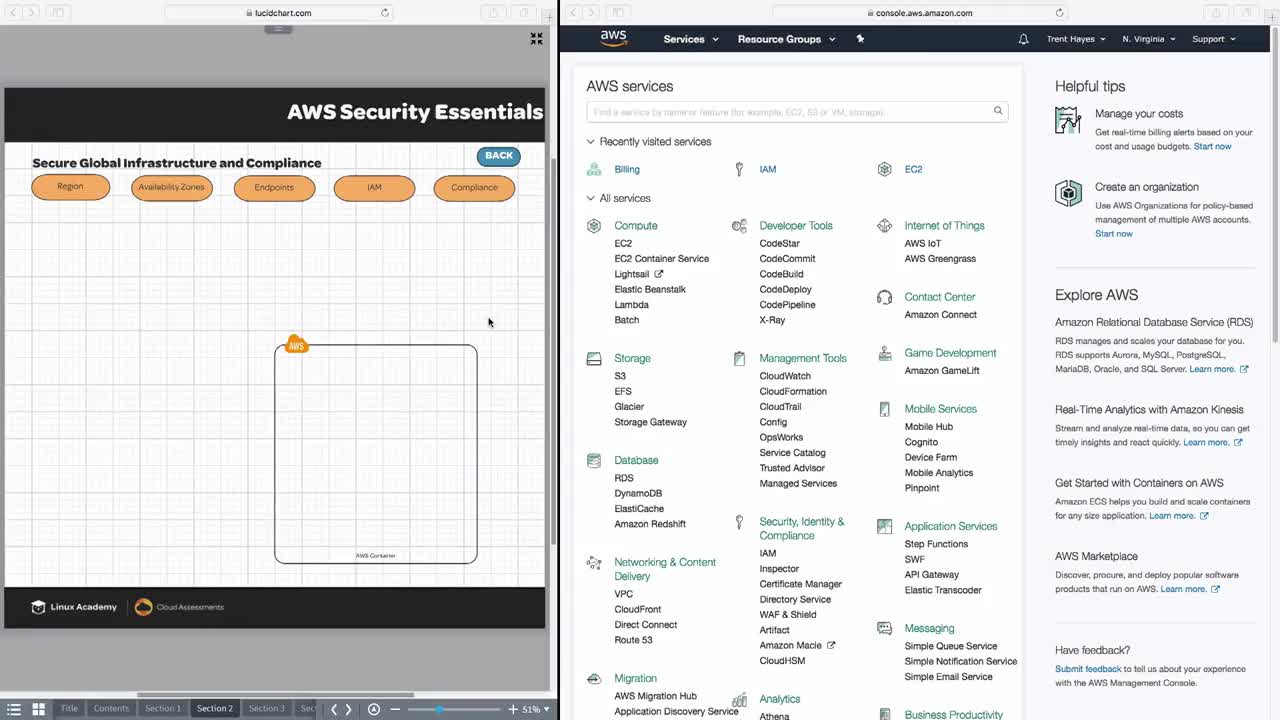This screenshot has width=1280, height=720.
Task: Click the Create an organization icon
Action: [1068, 193]
